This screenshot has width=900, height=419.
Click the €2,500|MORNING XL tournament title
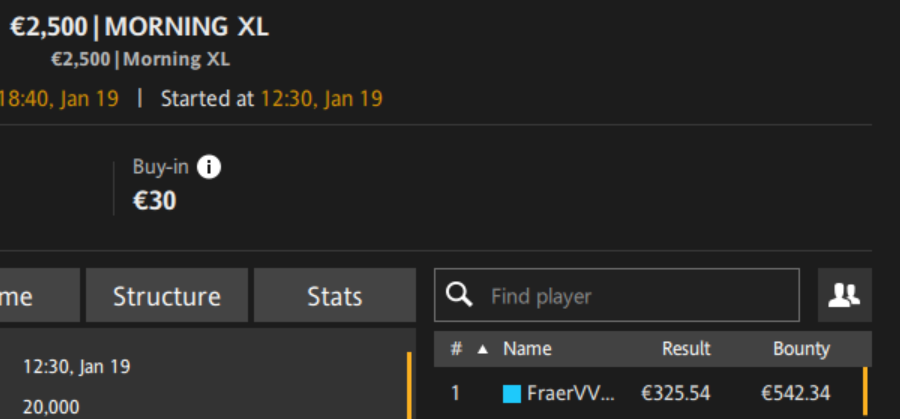click(x=139, y=27)
